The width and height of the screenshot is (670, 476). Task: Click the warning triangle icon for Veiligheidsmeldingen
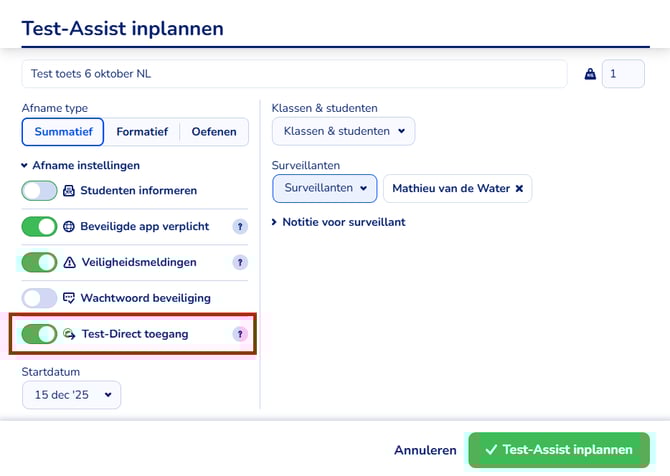[x=69, y=262]
